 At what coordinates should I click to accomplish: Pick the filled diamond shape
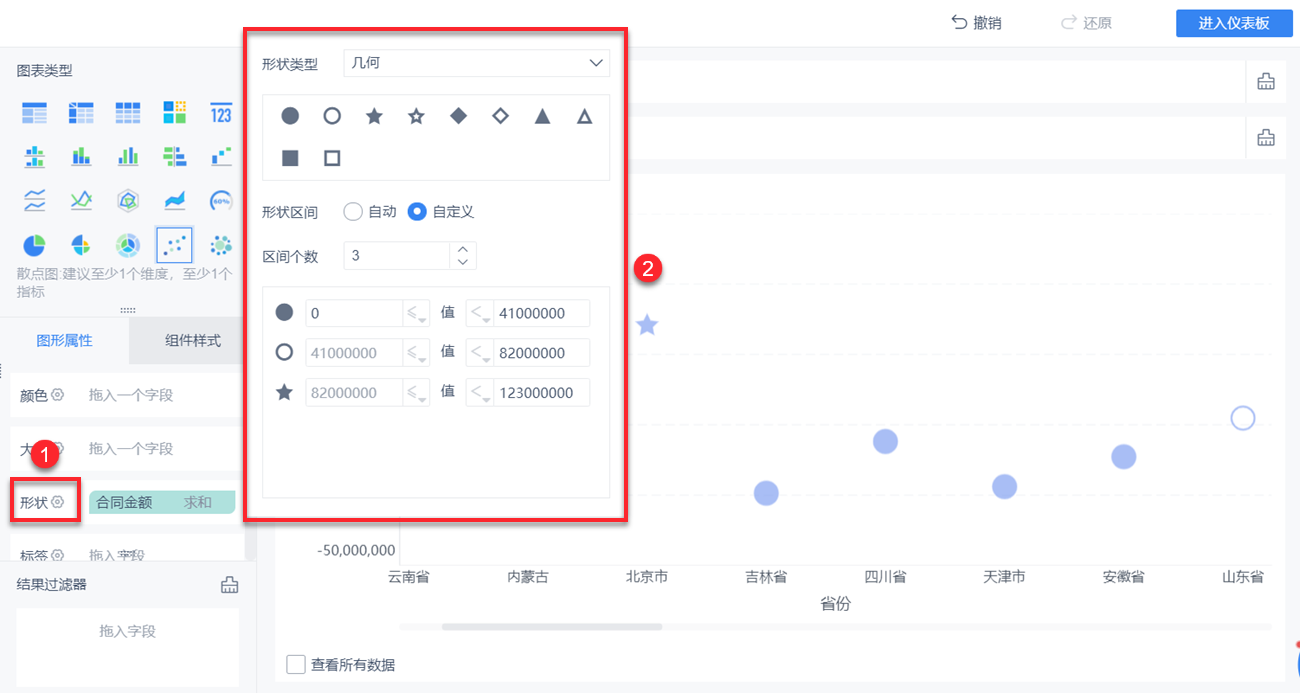pyautogui.click(x=458, y=116)
